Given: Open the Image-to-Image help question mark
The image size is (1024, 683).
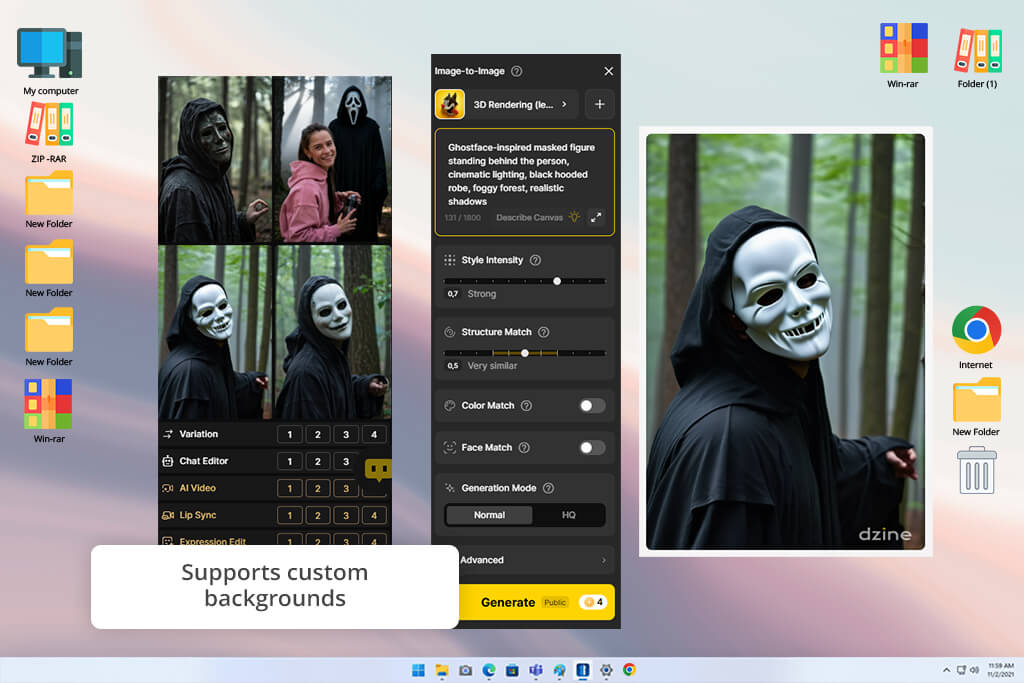Looking at the screenshot, I should tap(517, 71).
